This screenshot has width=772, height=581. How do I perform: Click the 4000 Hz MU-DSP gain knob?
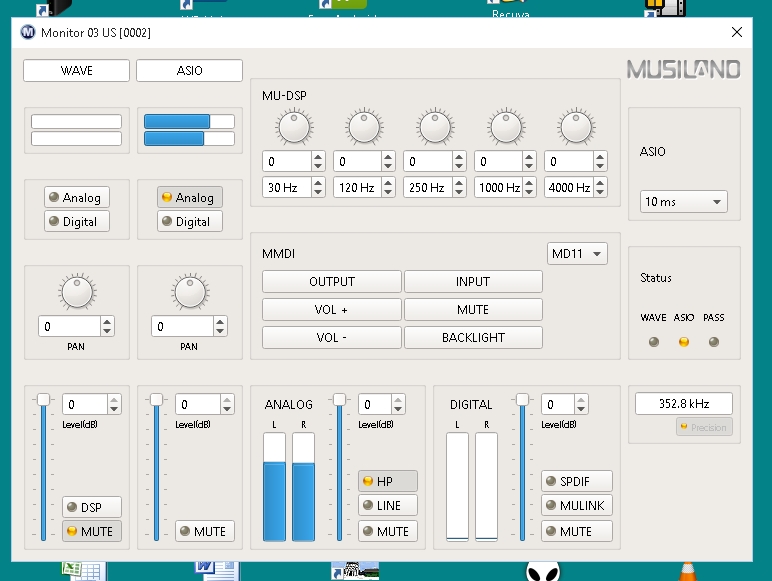pyautogui.click(x=576, y=127)
